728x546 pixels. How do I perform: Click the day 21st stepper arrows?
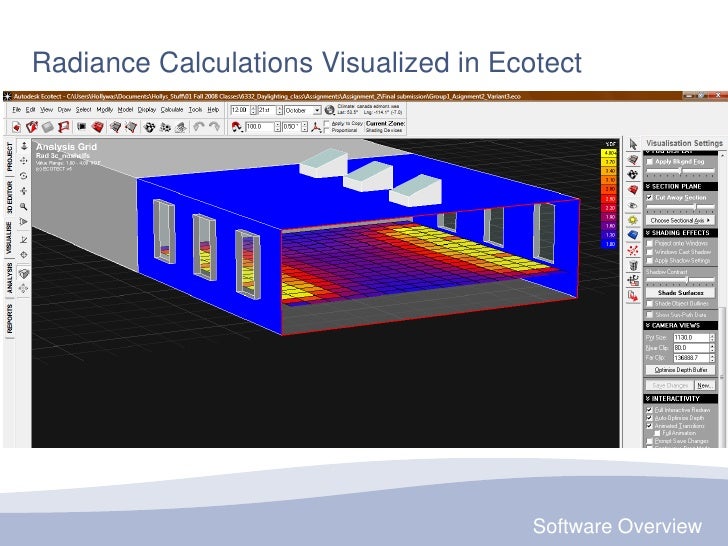point(279,110)
